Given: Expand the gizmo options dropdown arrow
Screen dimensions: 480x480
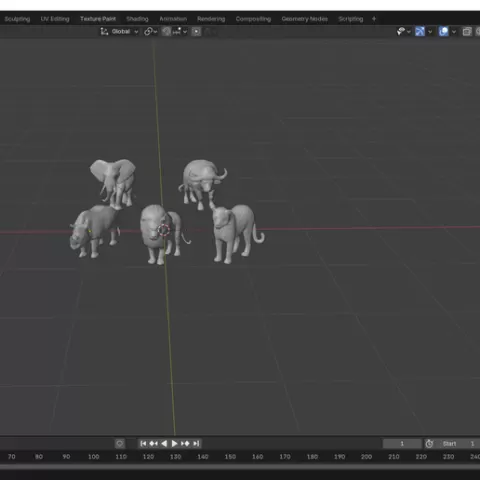Looking at the screenshot, I should pyautogui.click(x=430, y=32).
